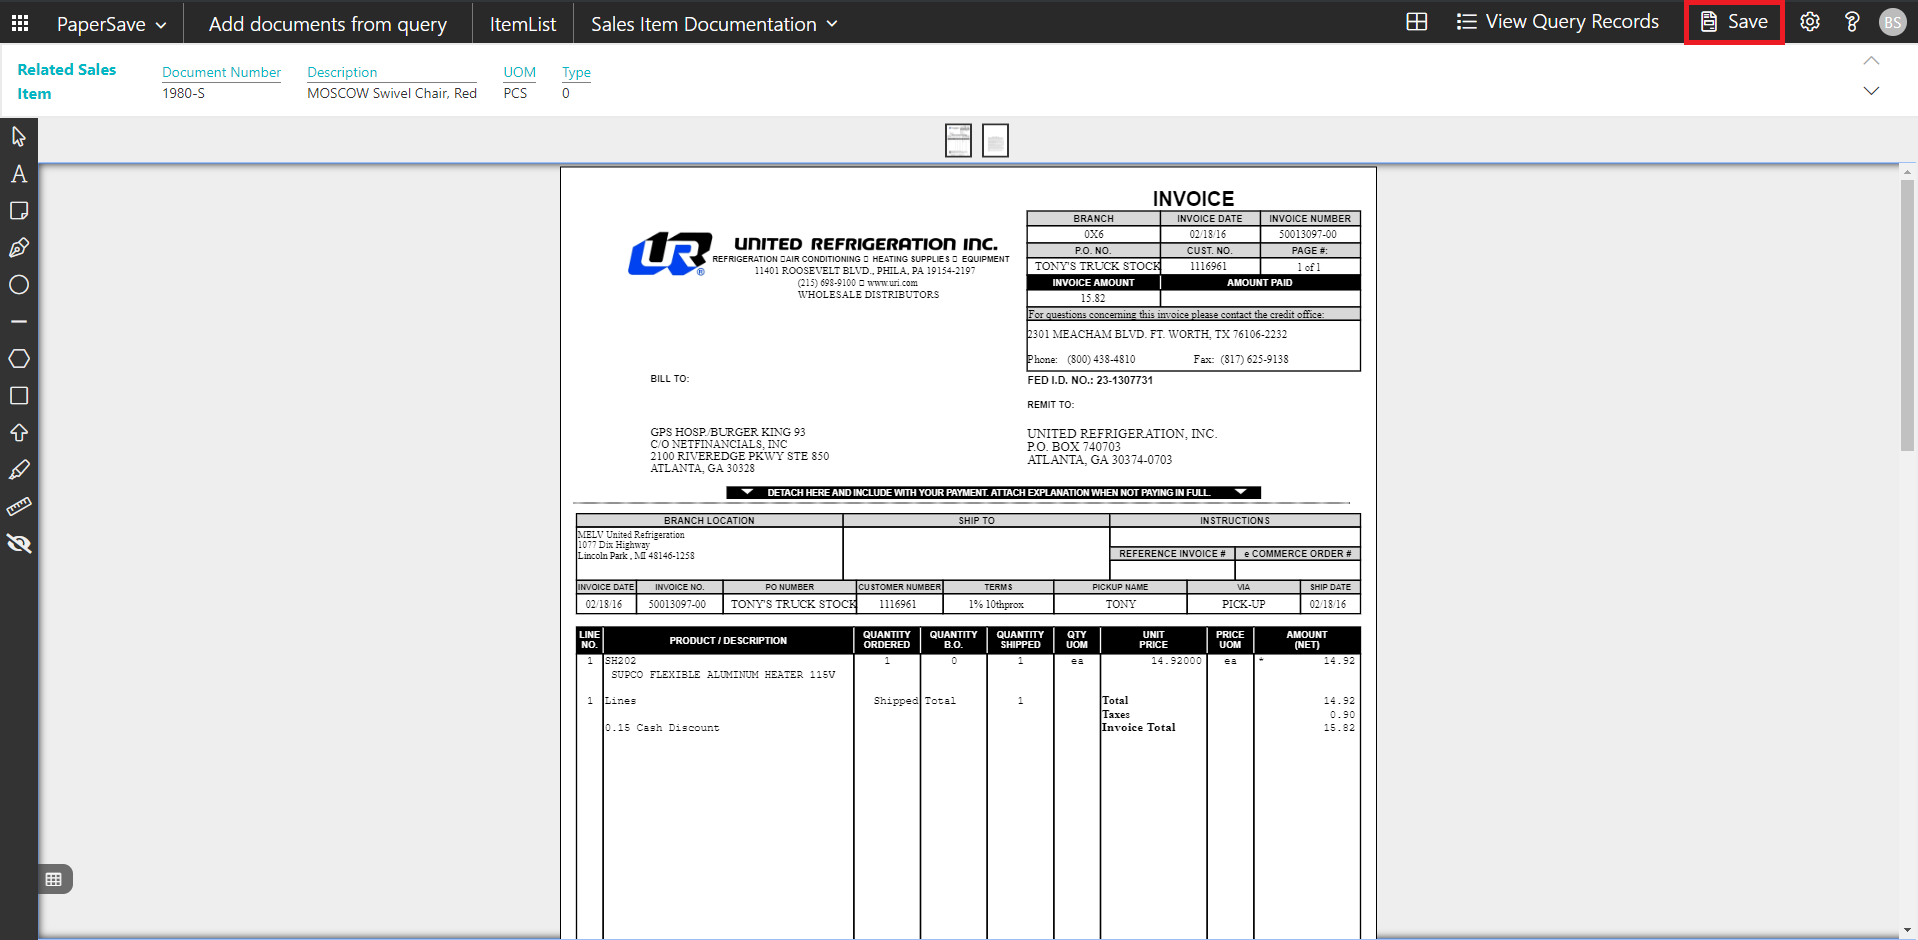Choose the highlighter tool

coord(18,470)
